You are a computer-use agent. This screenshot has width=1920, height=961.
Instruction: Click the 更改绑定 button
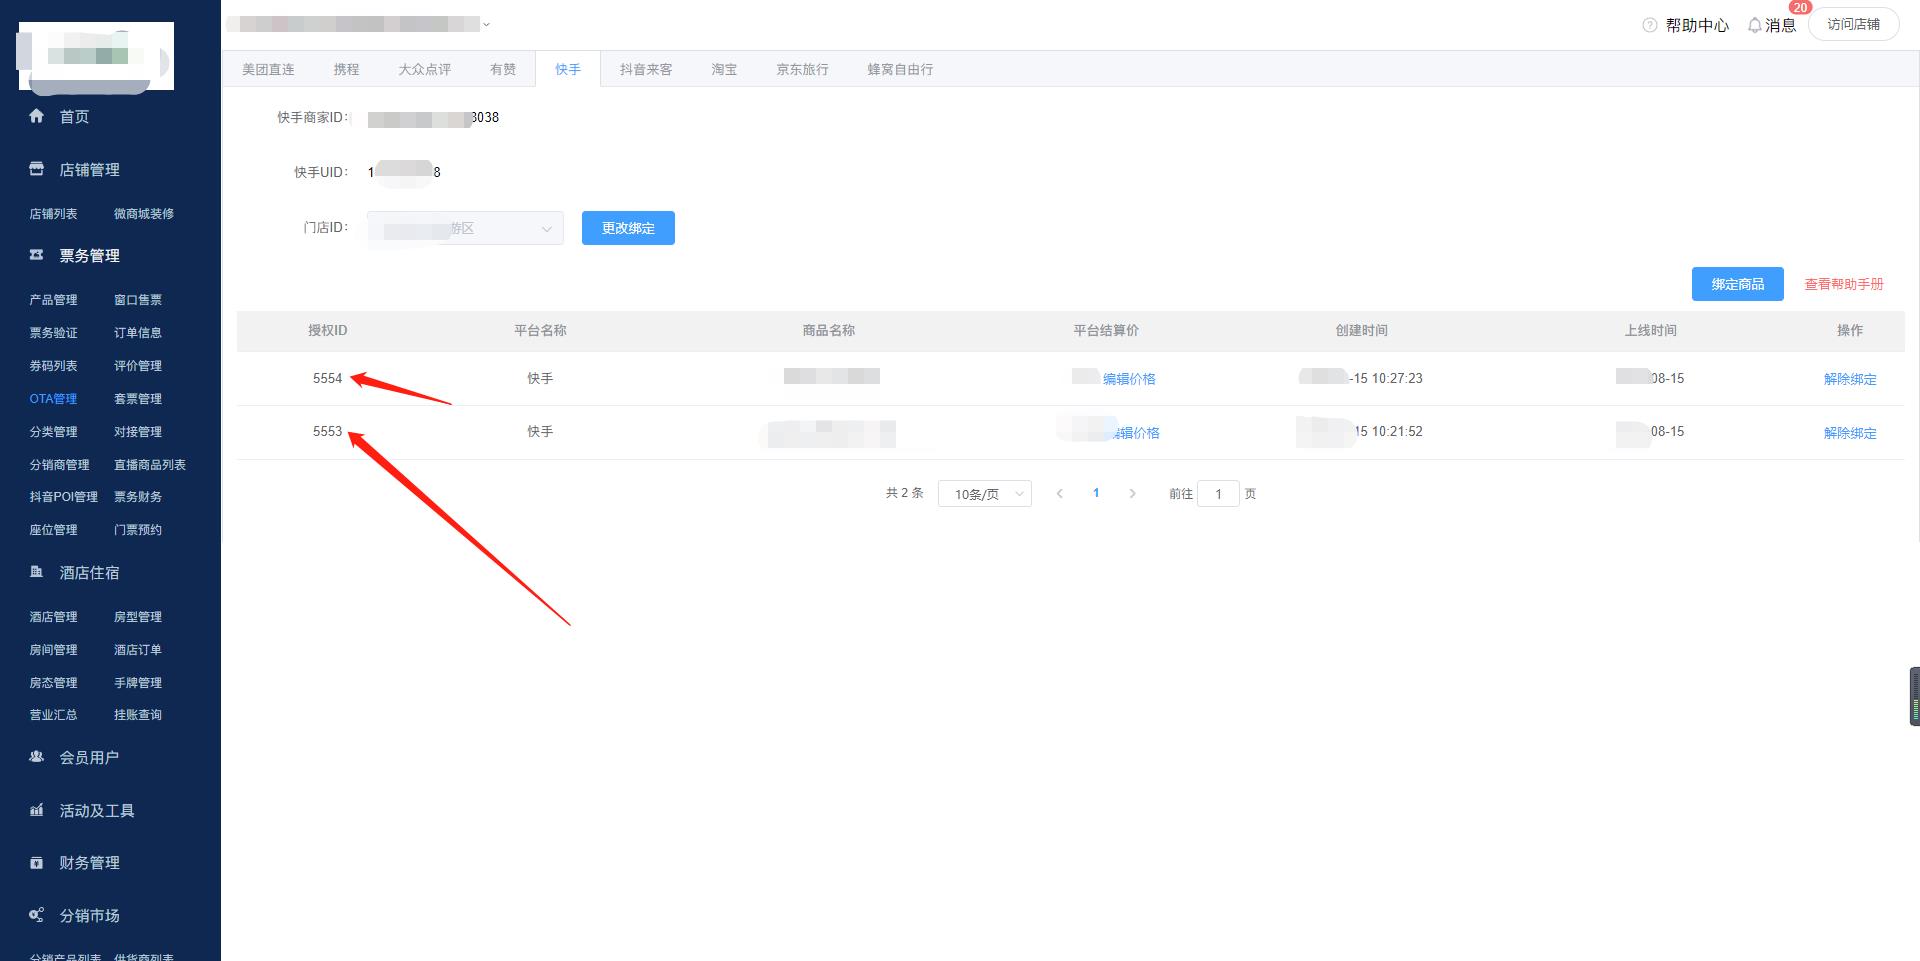pyautogui.click(x=628, y=228)
